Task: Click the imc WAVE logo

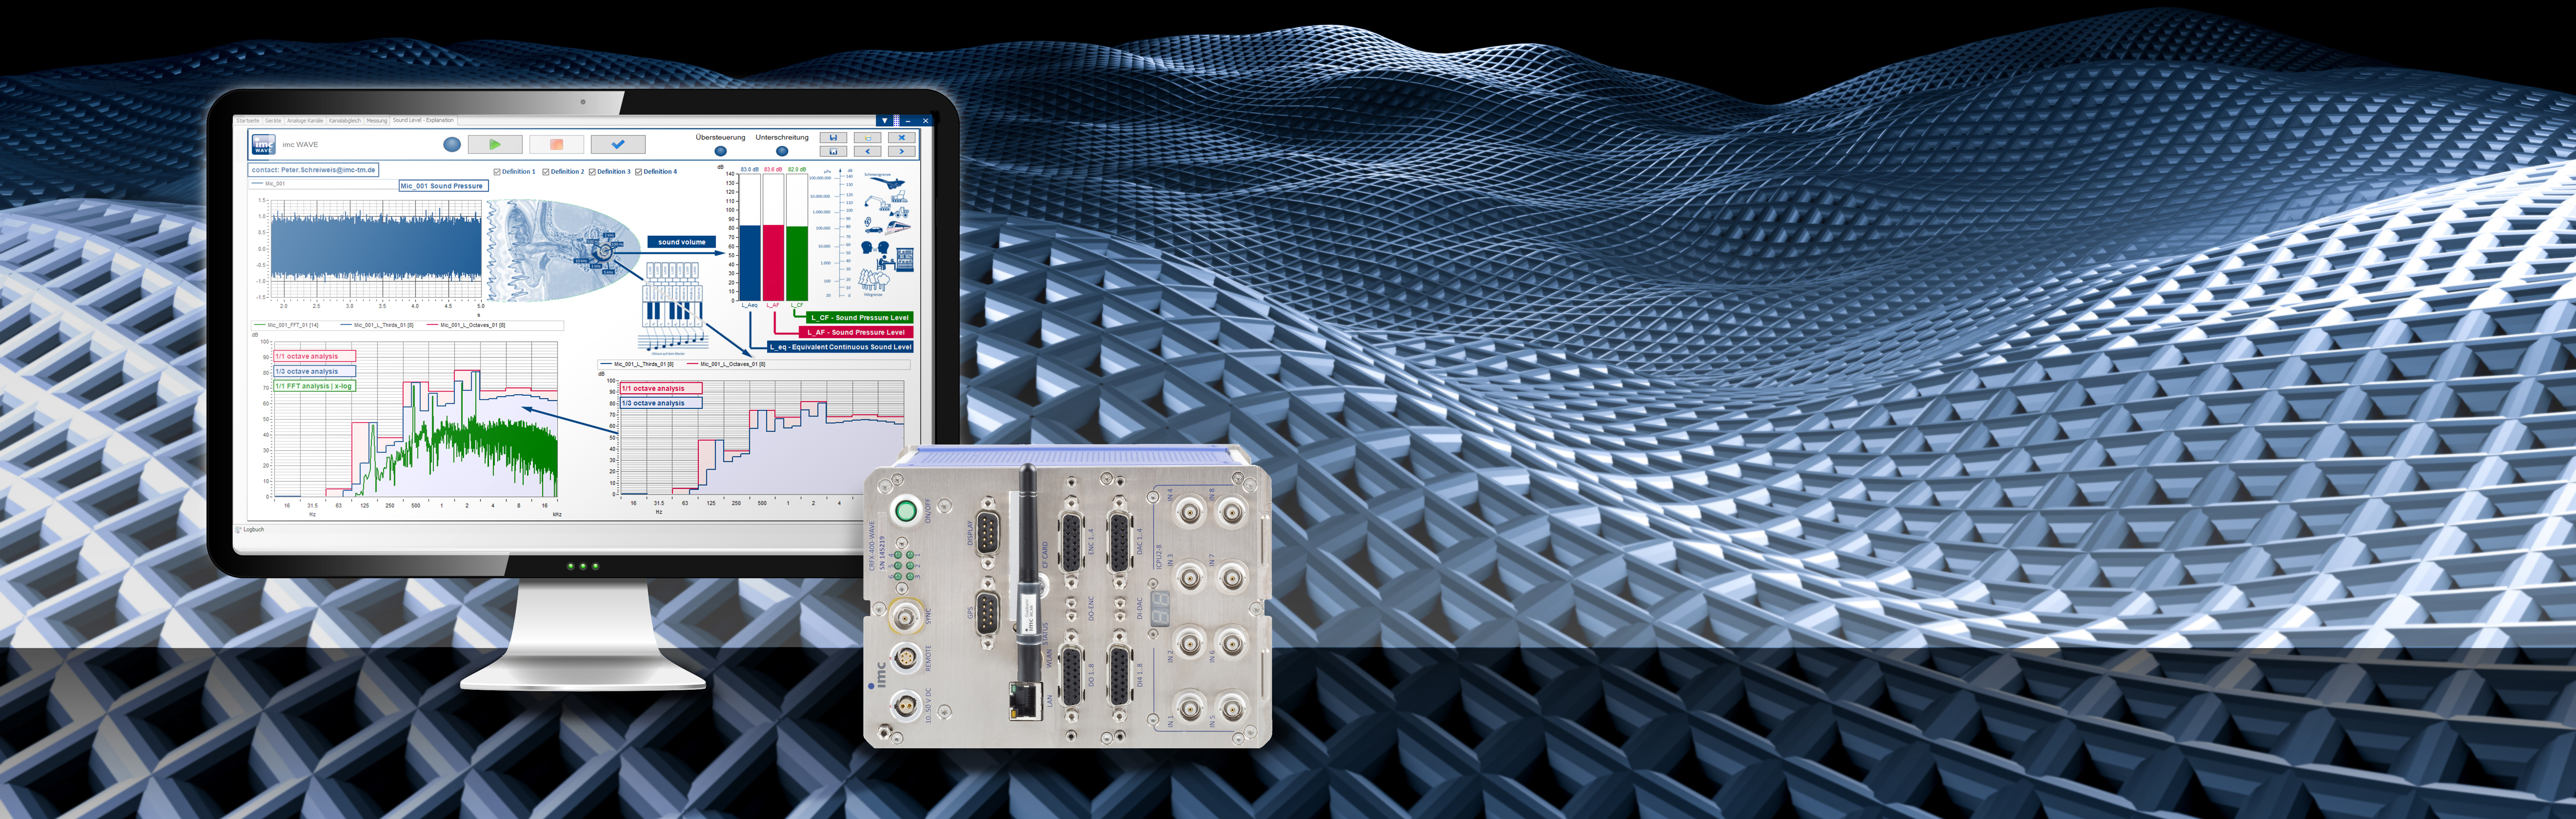Action: (x=263, y=144)
